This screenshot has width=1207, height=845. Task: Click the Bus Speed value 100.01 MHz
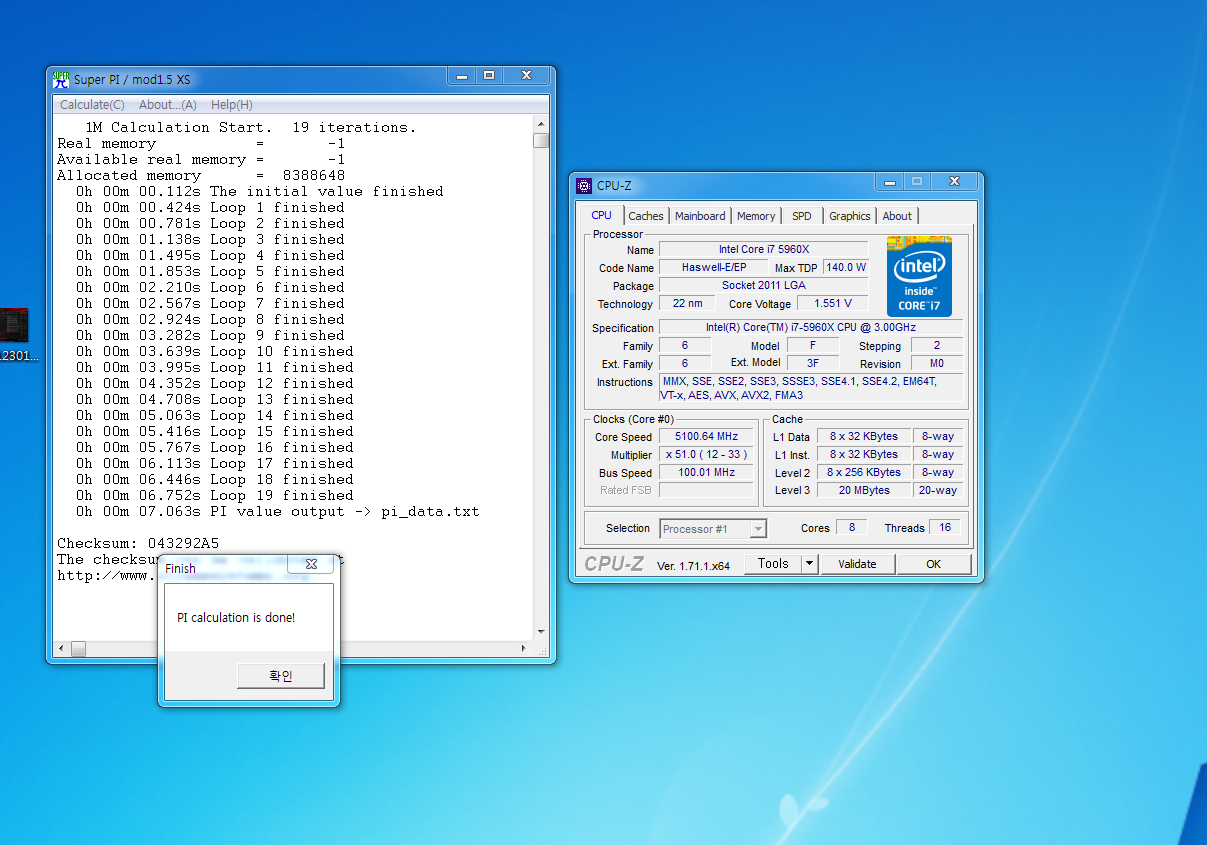coord(707,473)
